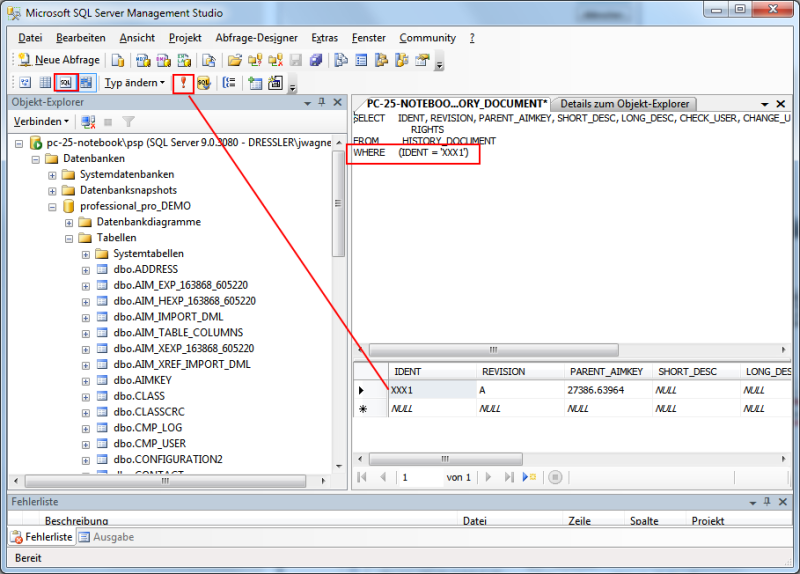Open the Projekt menu
The height and width of the screenshot is (574, 800).
[x=185, y=38]
